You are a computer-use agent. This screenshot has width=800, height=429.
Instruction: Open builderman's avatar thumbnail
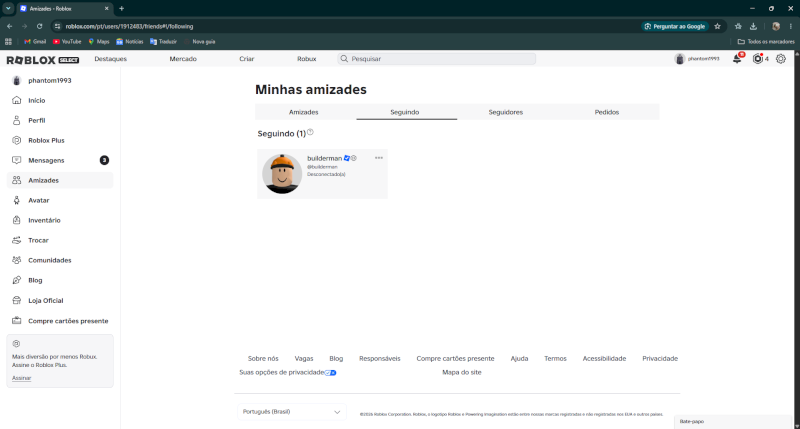click(x=282, y=174)
